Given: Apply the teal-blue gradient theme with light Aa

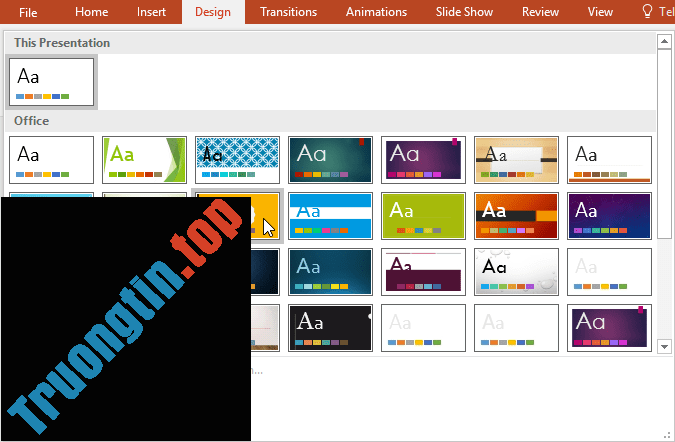Looking at the screenshot, I should click(330, 272).
